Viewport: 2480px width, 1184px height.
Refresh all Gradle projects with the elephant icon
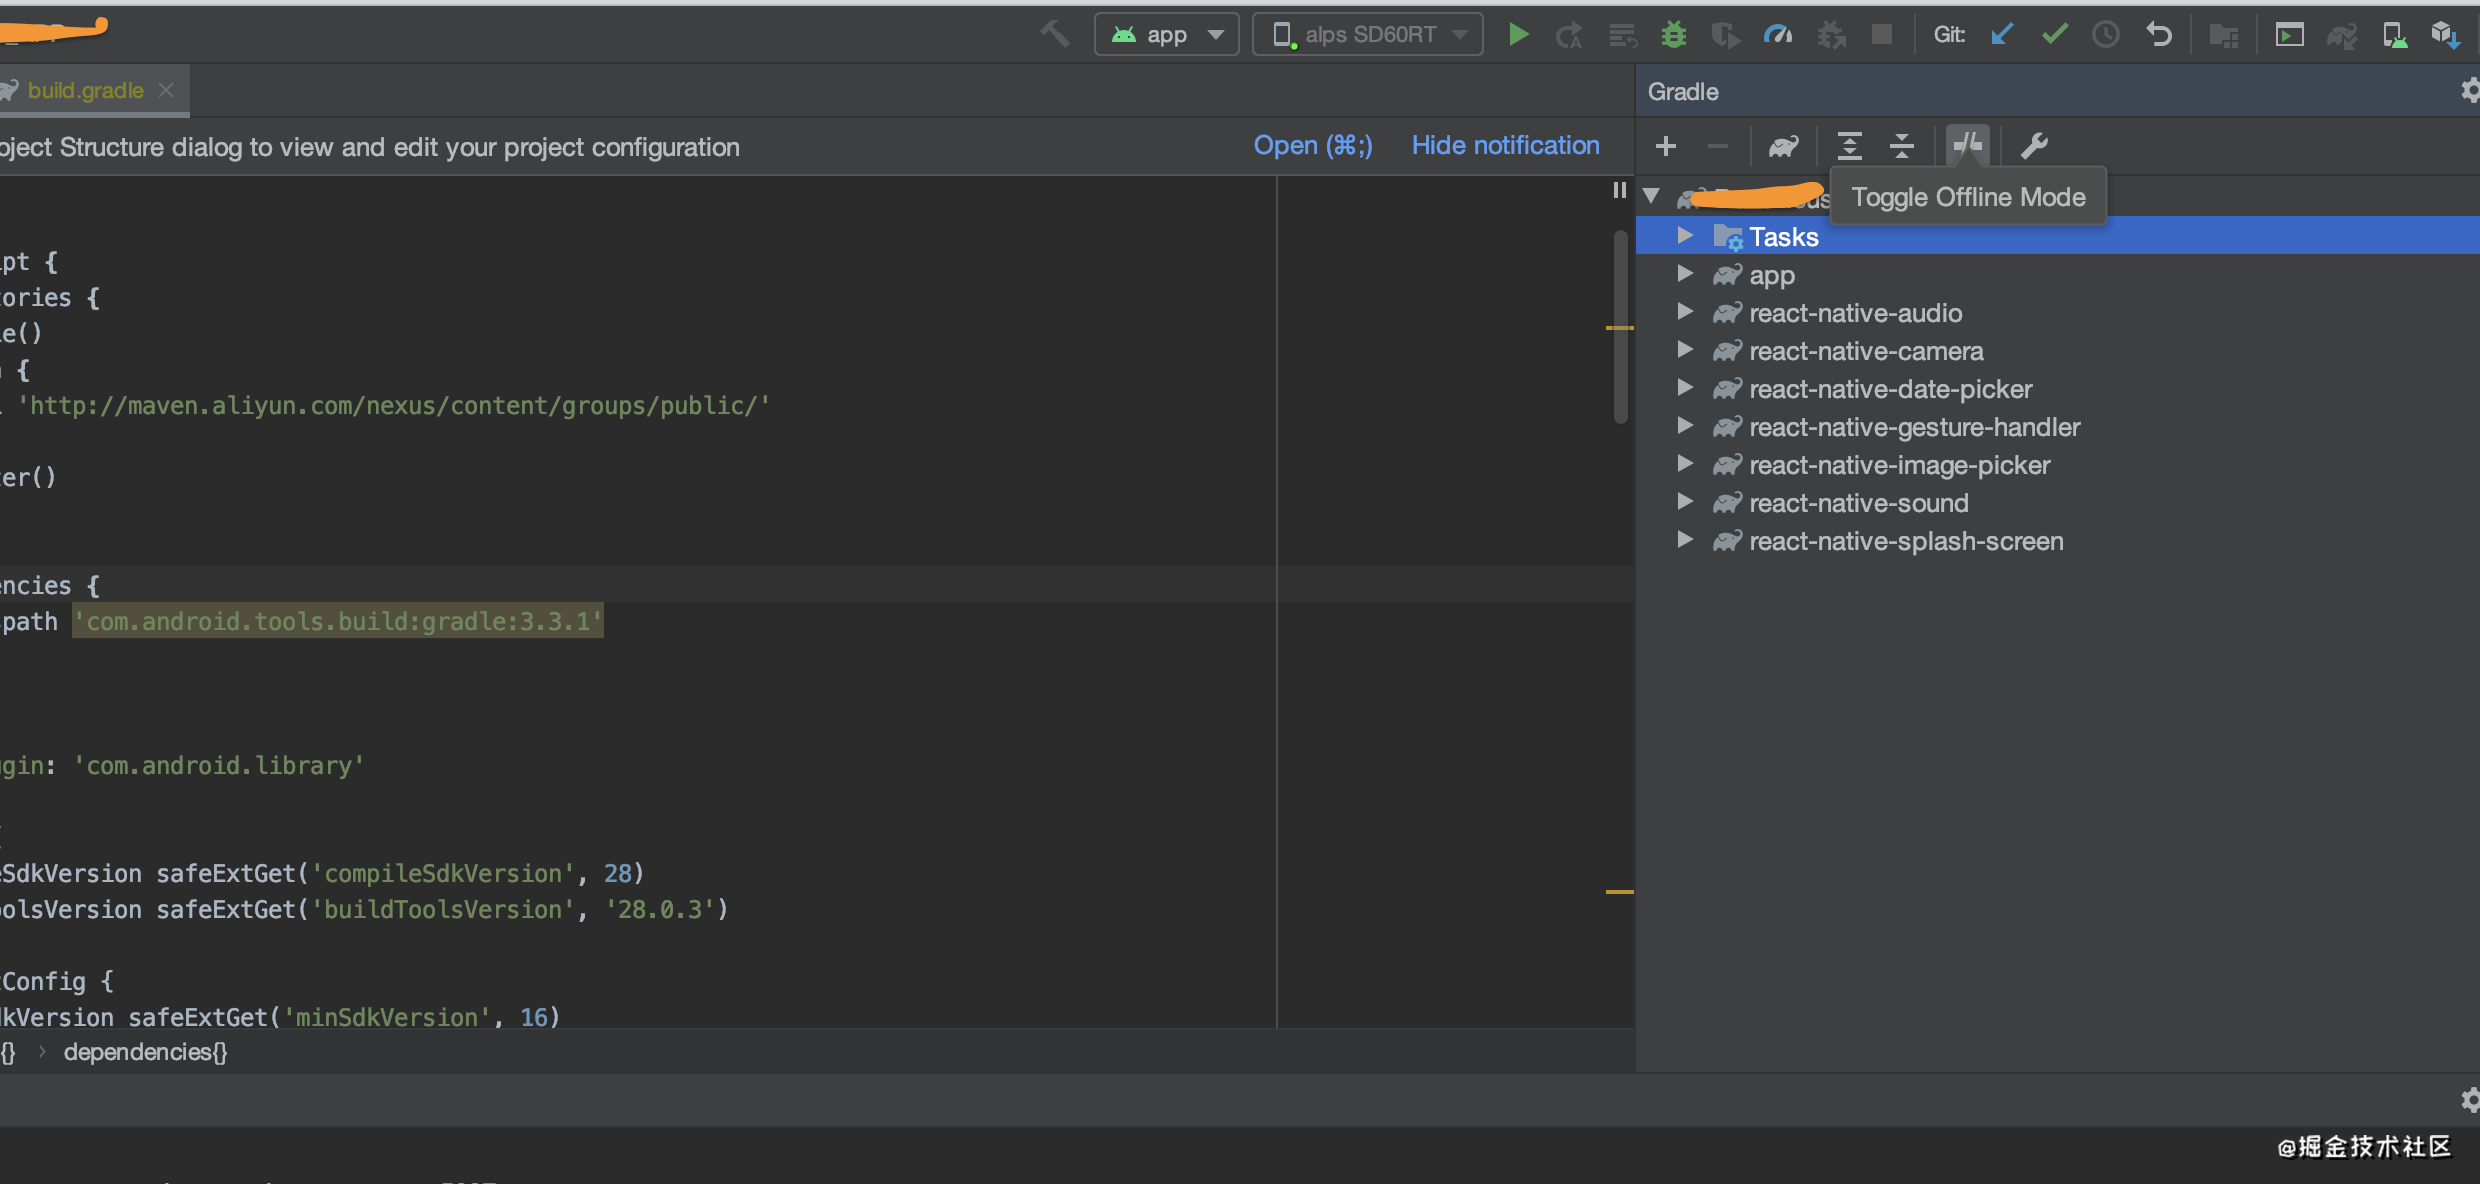(x=1783, y=146)
